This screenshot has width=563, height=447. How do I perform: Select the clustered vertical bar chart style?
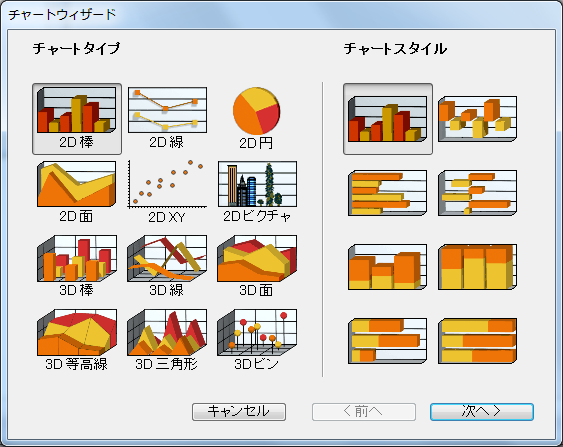coord(388,119)
